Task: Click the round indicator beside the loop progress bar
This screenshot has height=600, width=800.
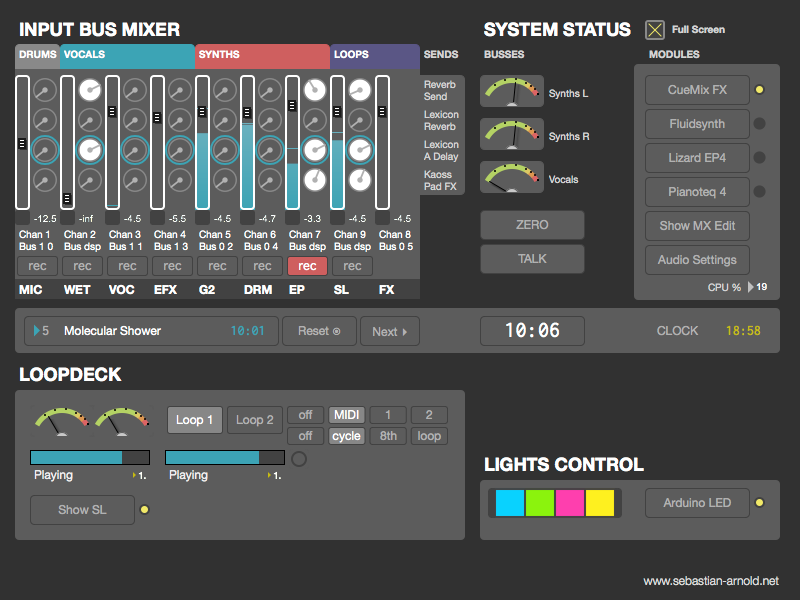Action: 298,459
